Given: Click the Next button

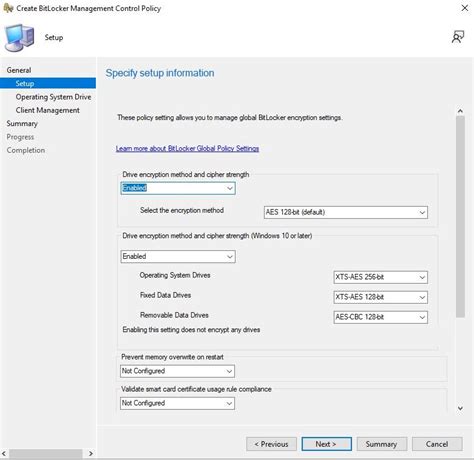Looking at the screenshot, I should pos(326,444).
